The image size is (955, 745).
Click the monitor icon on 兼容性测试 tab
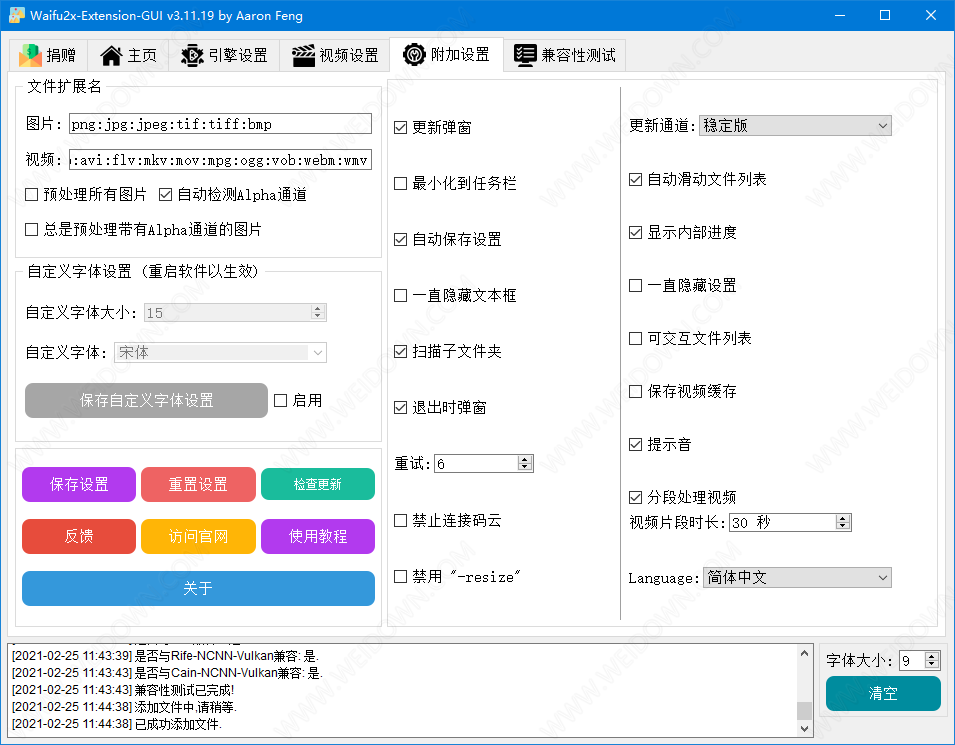click(525, 55)
